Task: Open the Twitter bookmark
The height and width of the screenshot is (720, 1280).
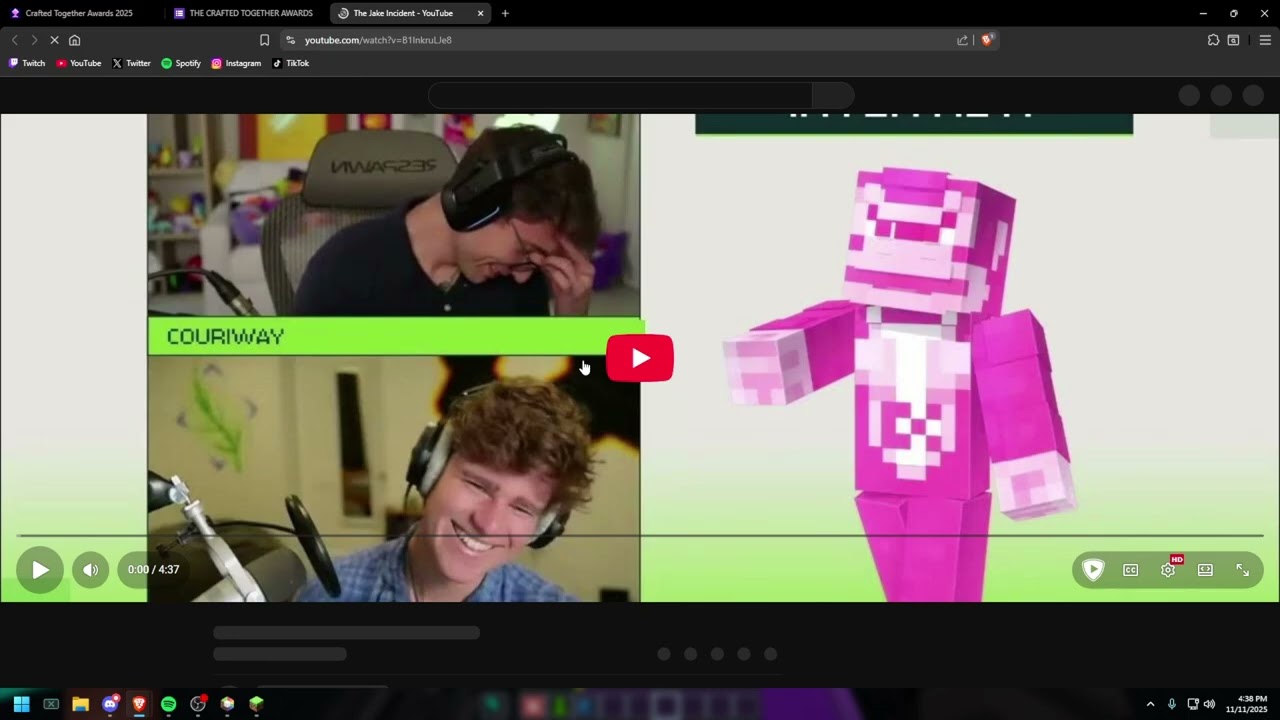Action: (131, 63)
